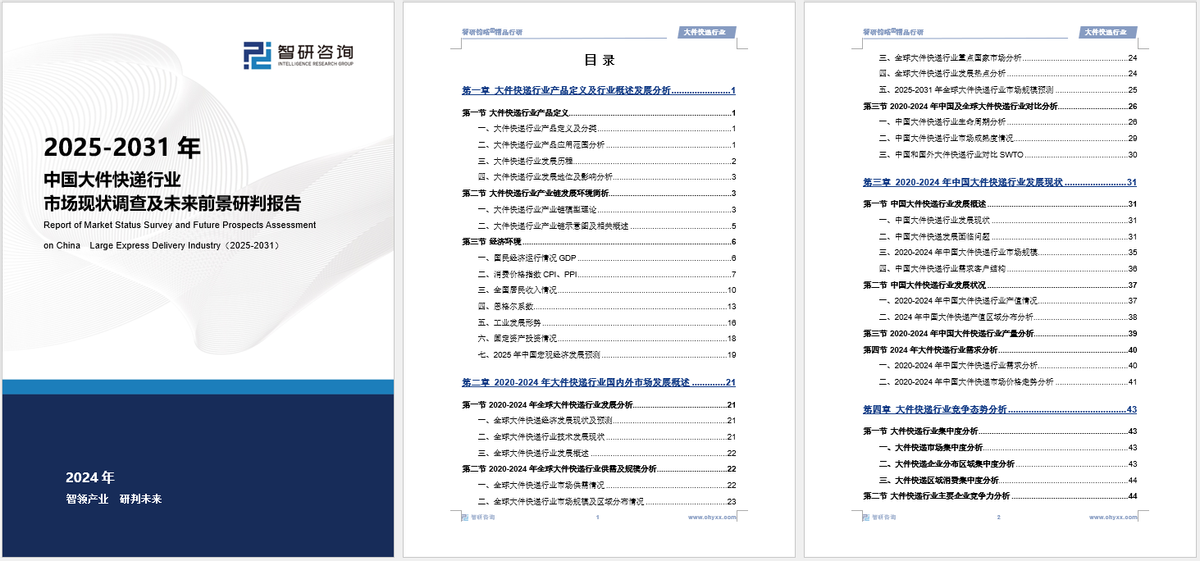Open chapter link 第三章 2020-2024年中国大件快递行业发展现状

point(1000,183)
